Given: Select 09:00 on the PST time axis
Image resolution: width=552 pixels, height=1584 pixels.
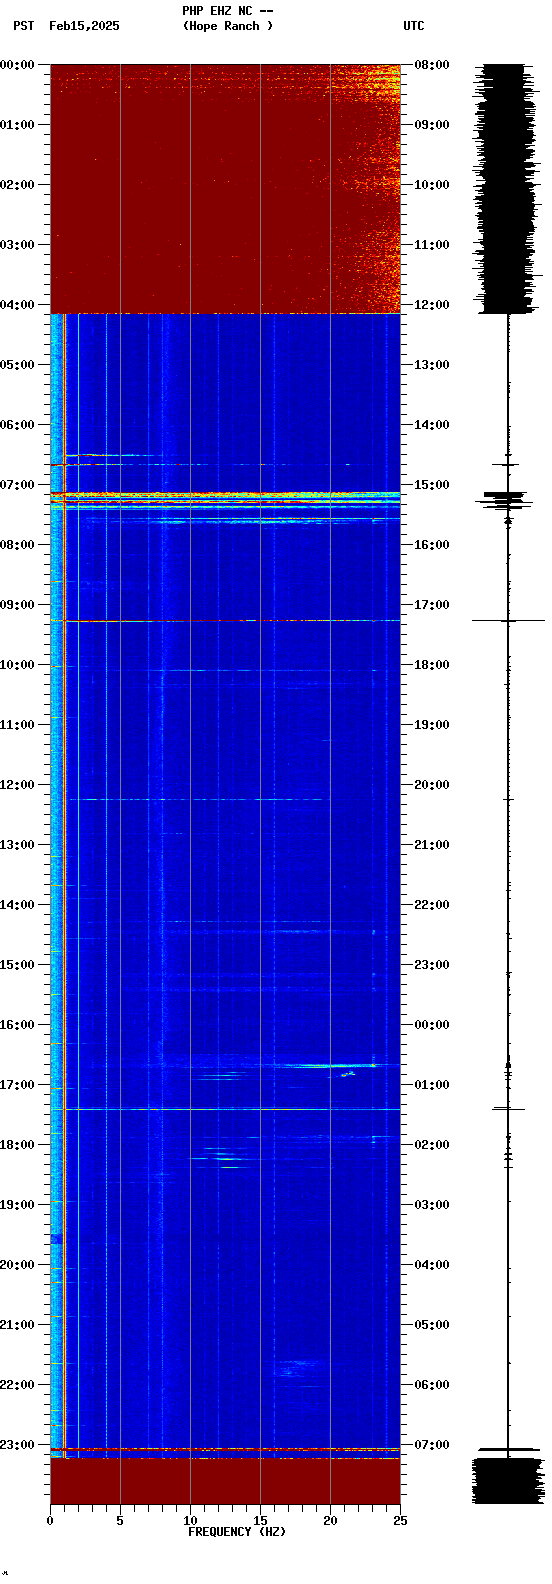Looking at the screenshot, I should (17, 604).
